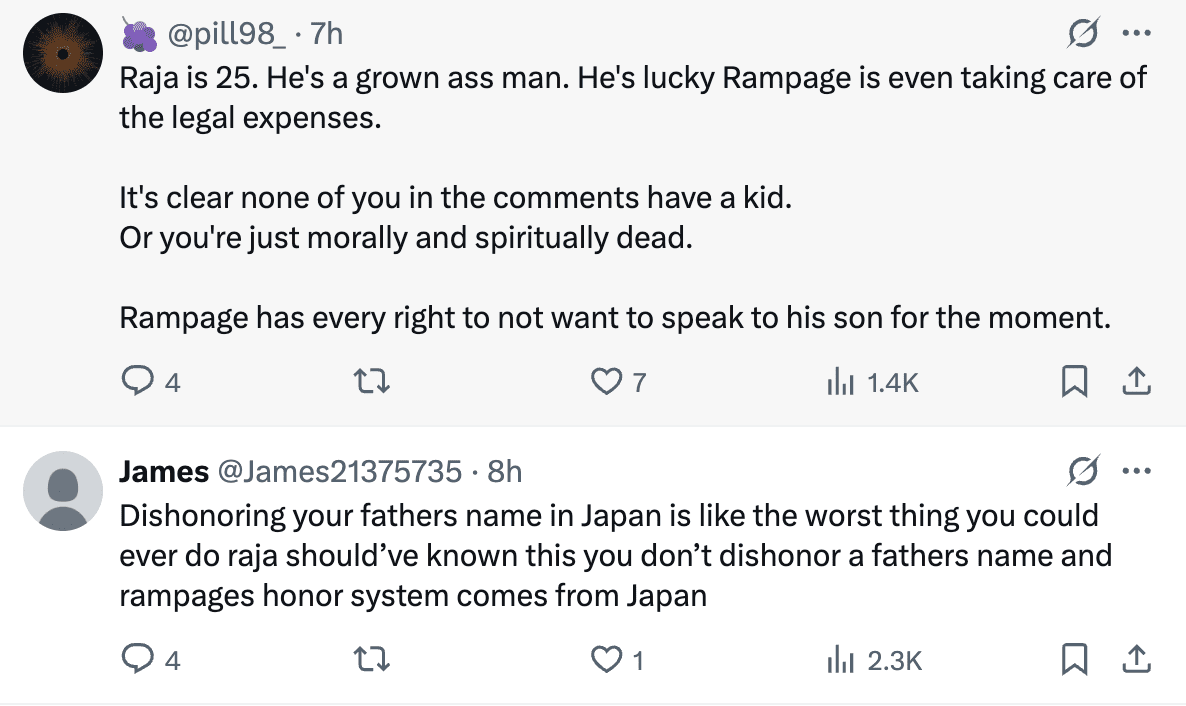This screenshot has width=1186, height=706.
Task: Open more options for the @pill98_ tweet
Action: [x=1135, y=35]
